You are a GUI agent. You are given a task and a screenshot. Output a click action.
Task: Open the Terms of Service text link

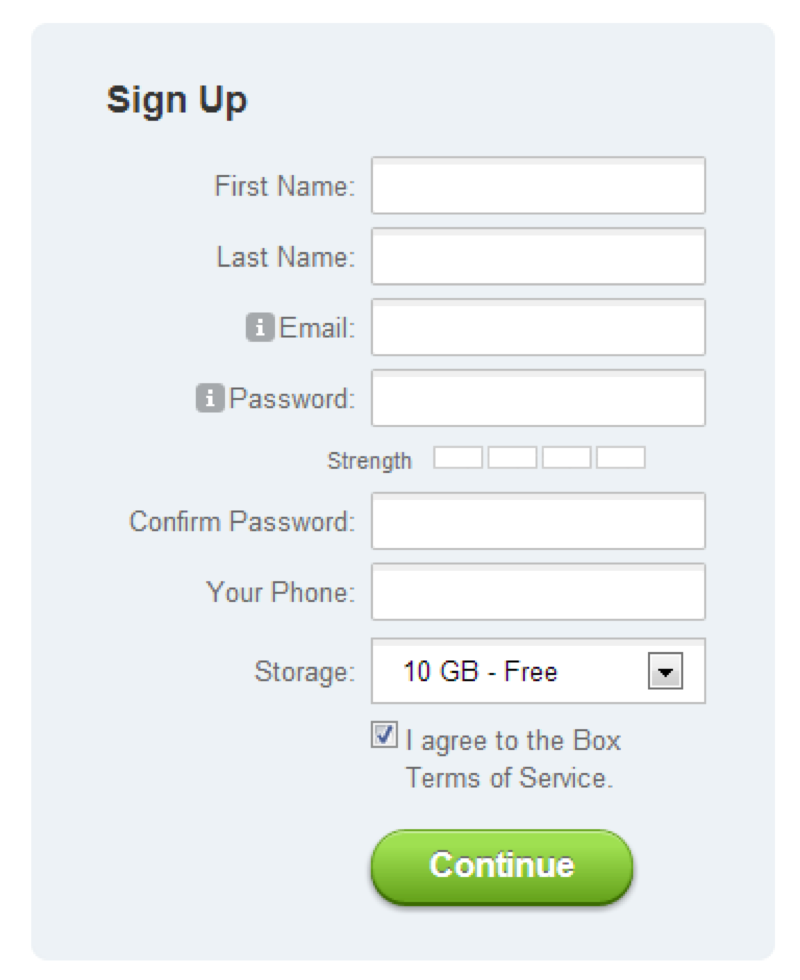pos(509,778)
